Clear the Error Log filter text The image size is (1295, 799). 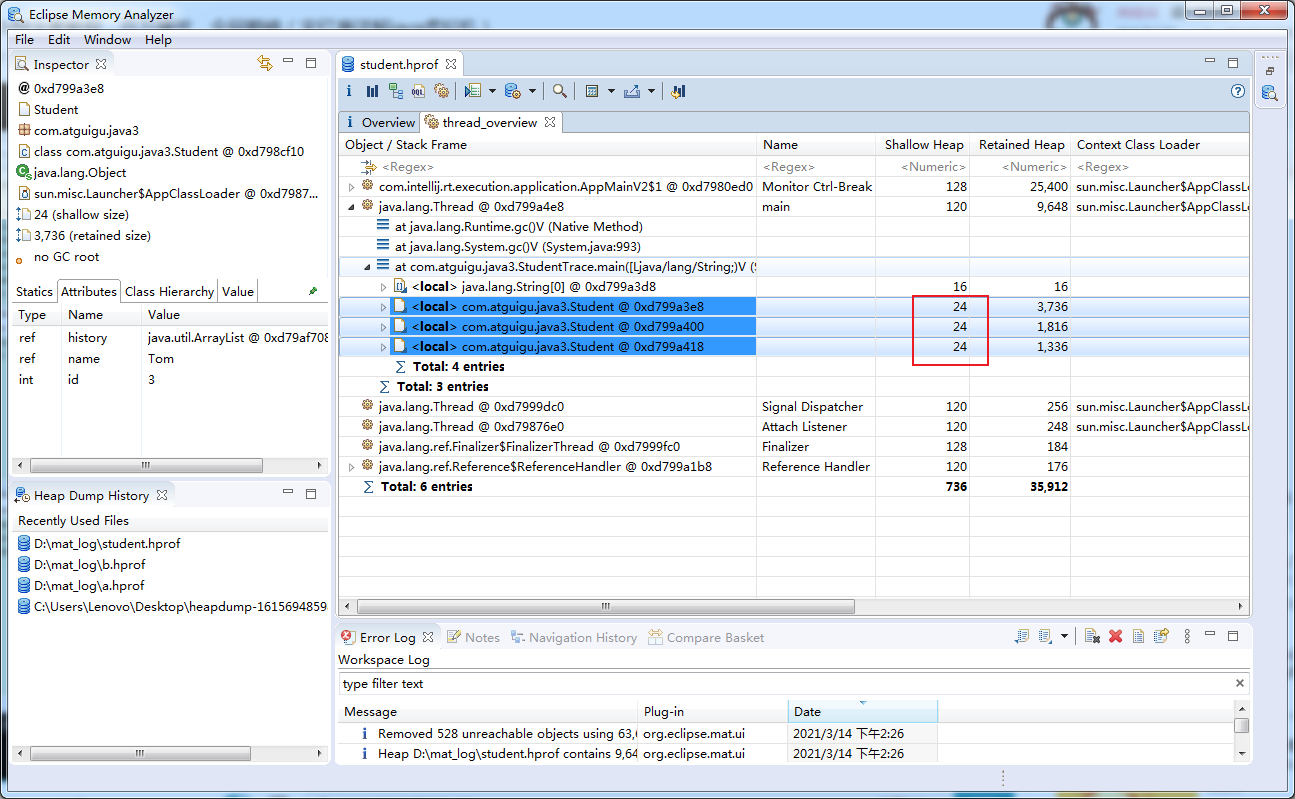[1240, 684]
